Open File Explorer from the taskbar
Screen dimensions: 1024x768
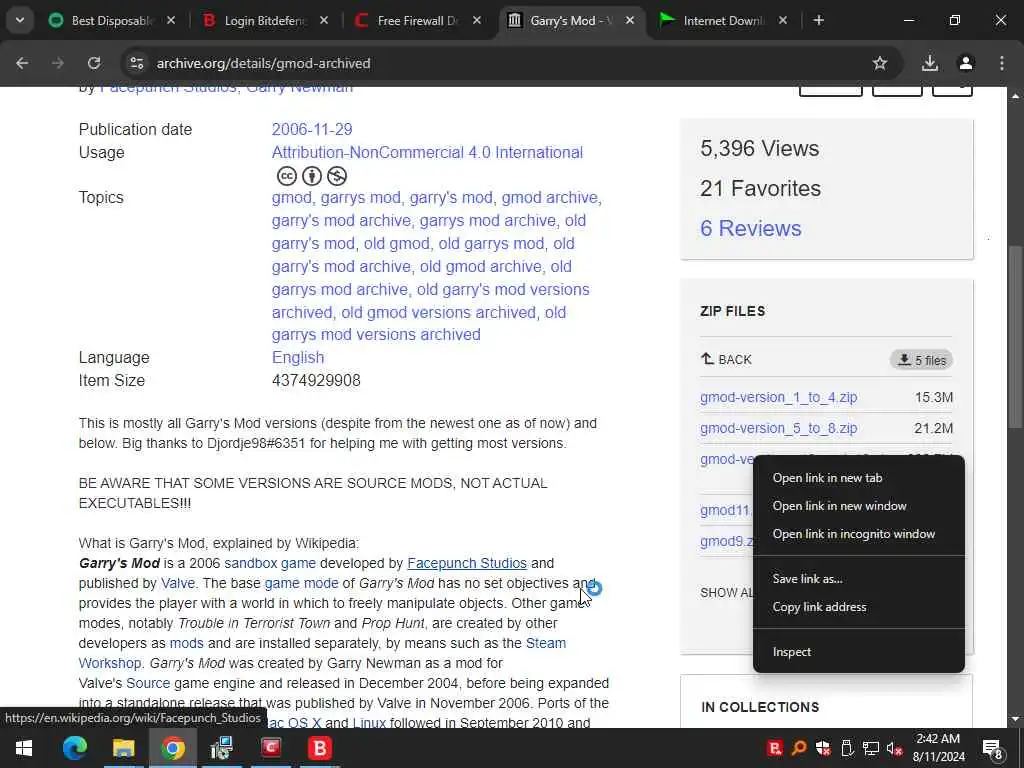[x=123, y=748]
